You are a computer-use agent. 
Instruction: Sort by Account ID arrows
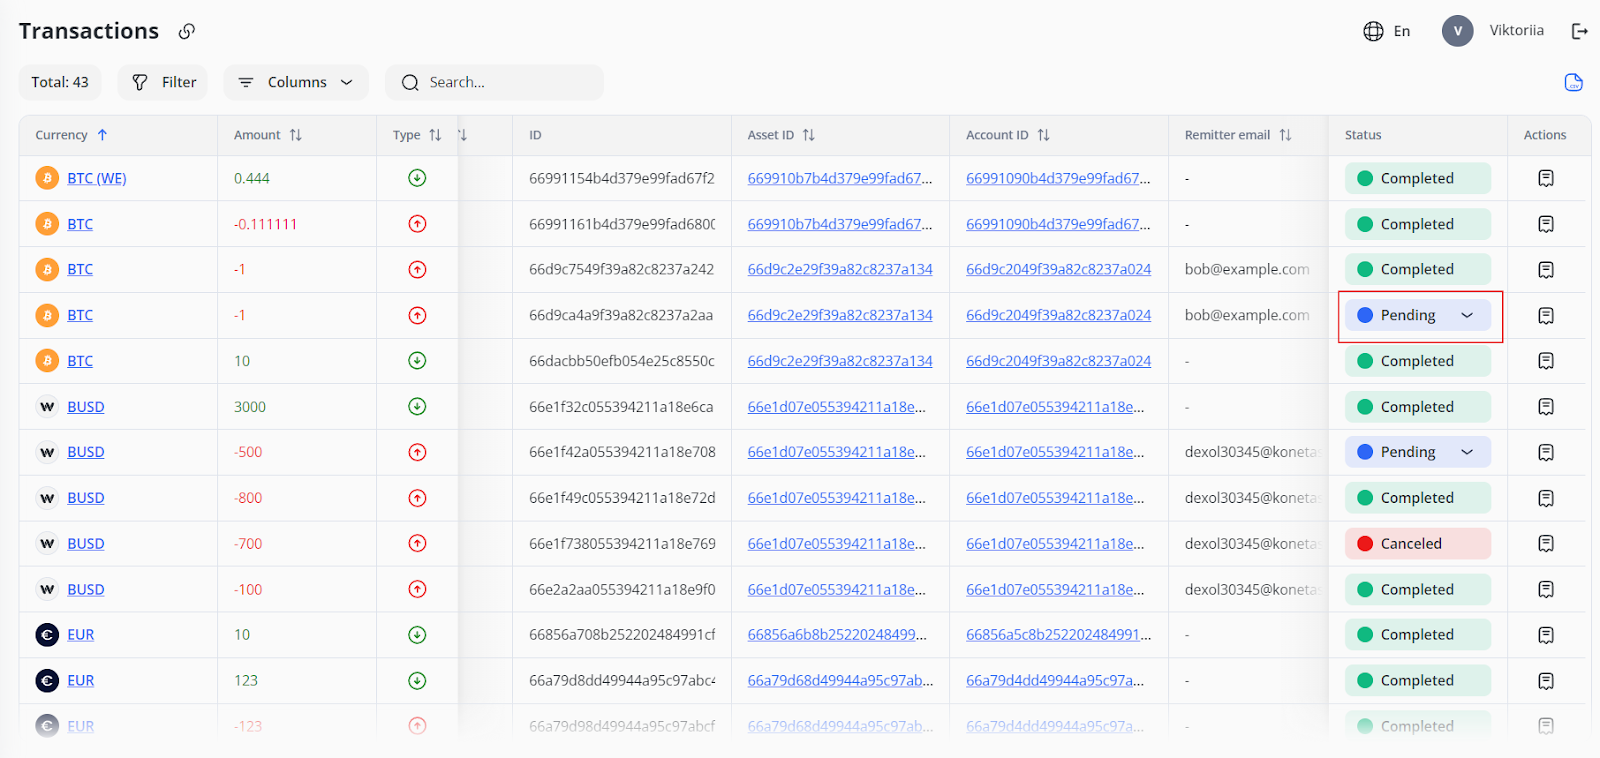(x=1043, y=135)
